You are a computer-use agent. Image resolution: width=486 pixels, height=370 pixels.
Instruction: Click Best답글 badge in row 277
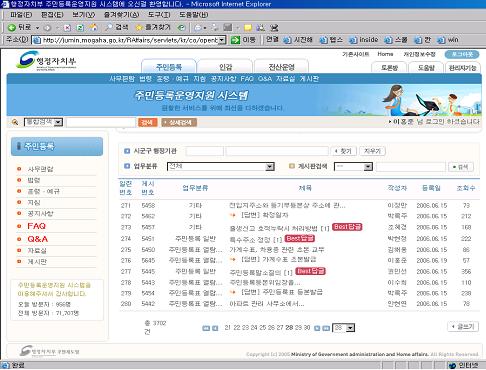(311, 271)
